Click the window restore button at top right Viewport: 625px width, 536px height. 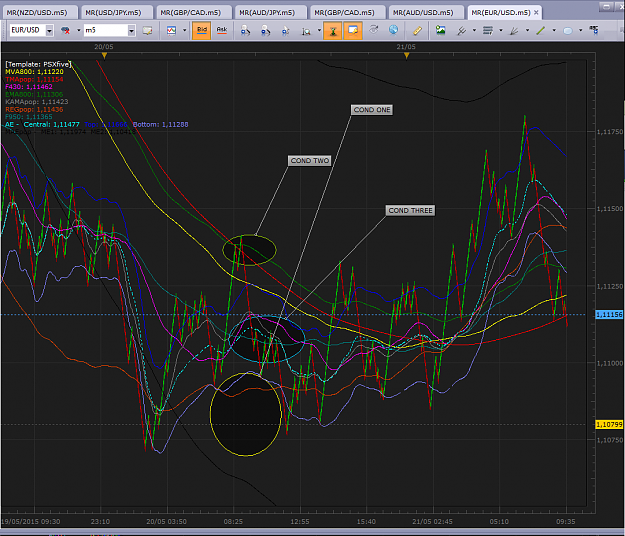click(606, 6)
